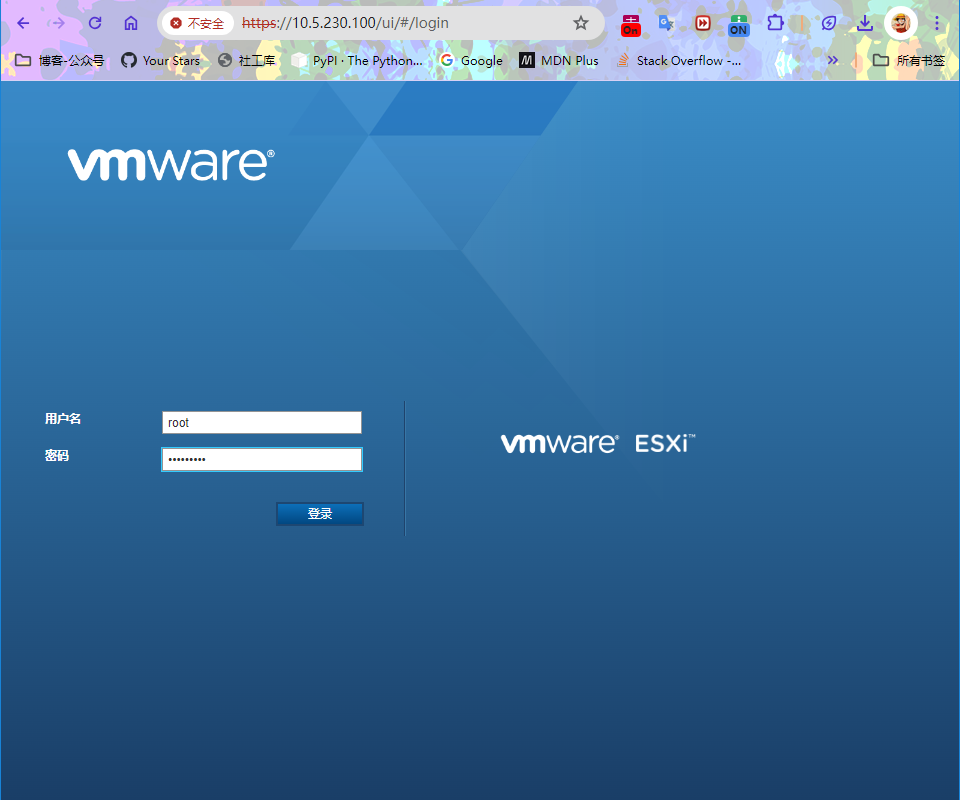Viewport: 960px width, 800px height.
Task: Open the Extensions puzzle-piece menu
Action: point(775,23)
